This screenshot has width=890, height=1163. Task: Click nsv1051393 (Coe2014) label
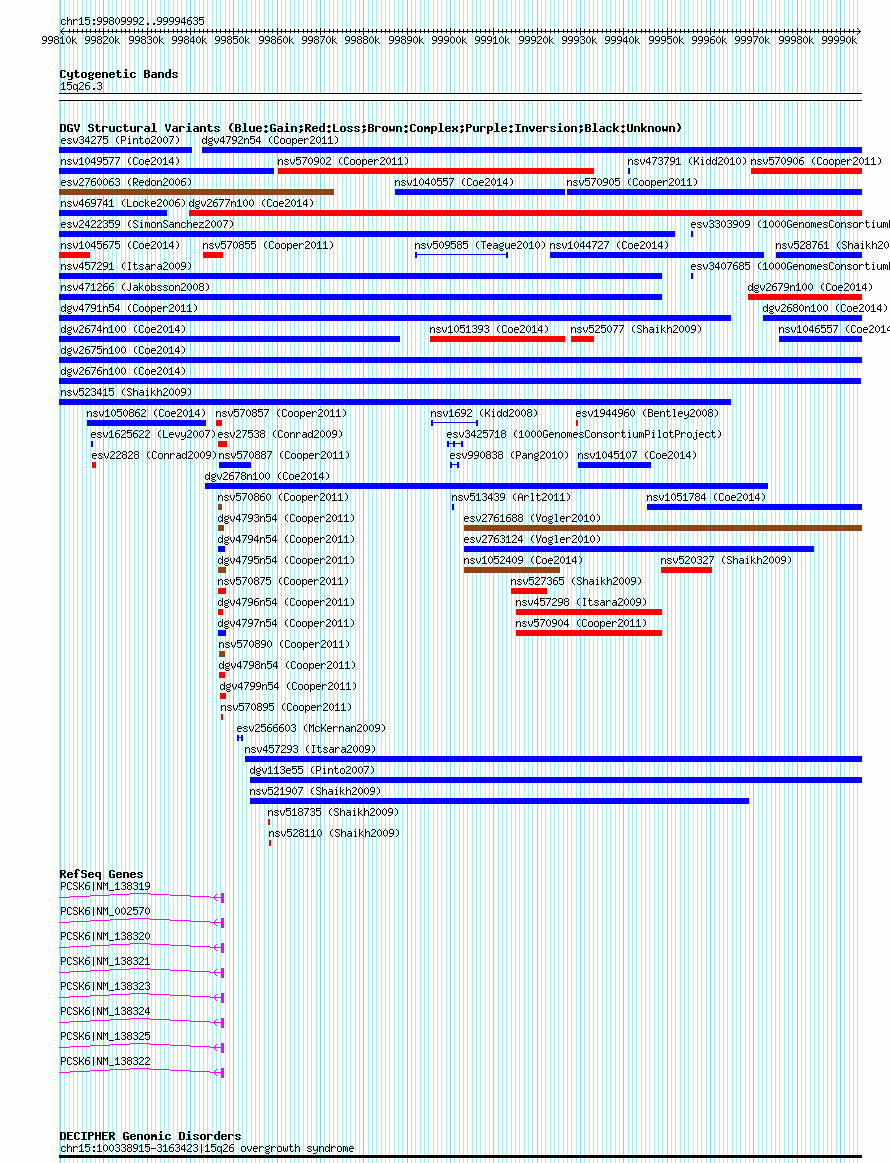490,329
